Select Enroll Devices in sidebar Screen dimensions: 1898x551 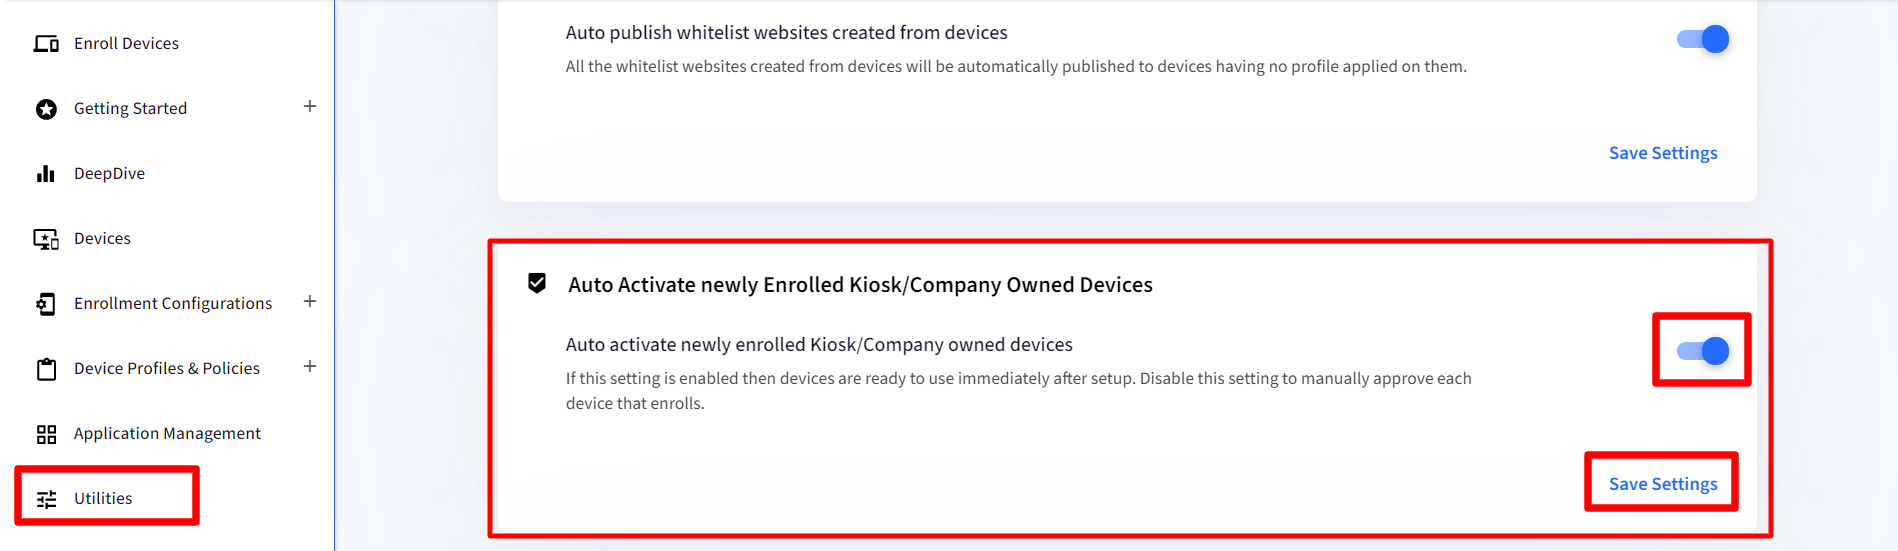(x=126, y=44)
